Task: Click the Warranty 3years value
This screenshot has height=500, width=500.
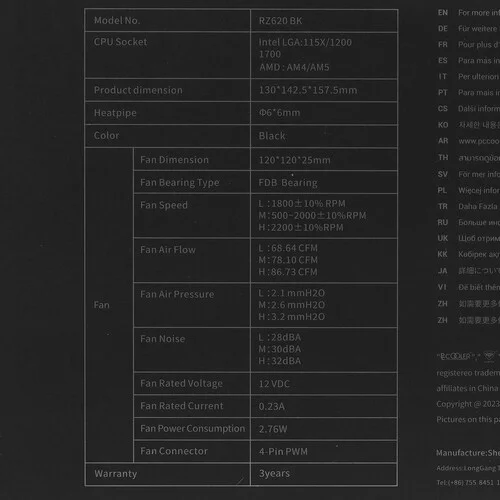Action: [274, 473]
